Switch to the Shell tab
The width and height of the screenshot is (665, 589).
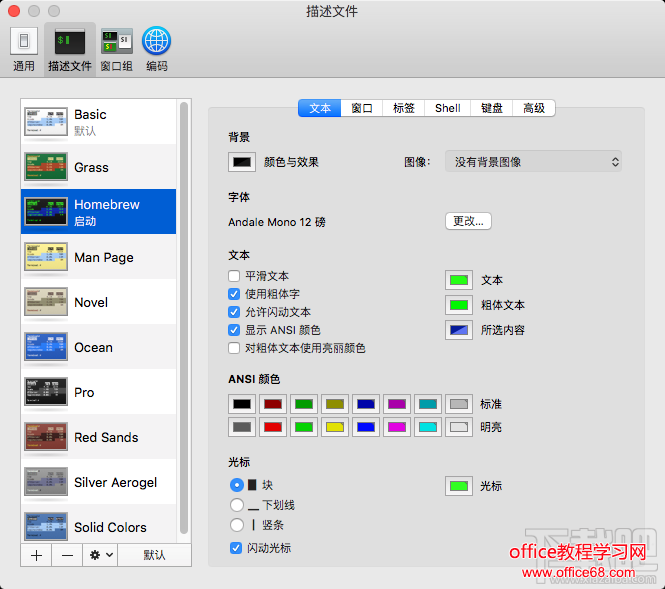click(447, 108)
